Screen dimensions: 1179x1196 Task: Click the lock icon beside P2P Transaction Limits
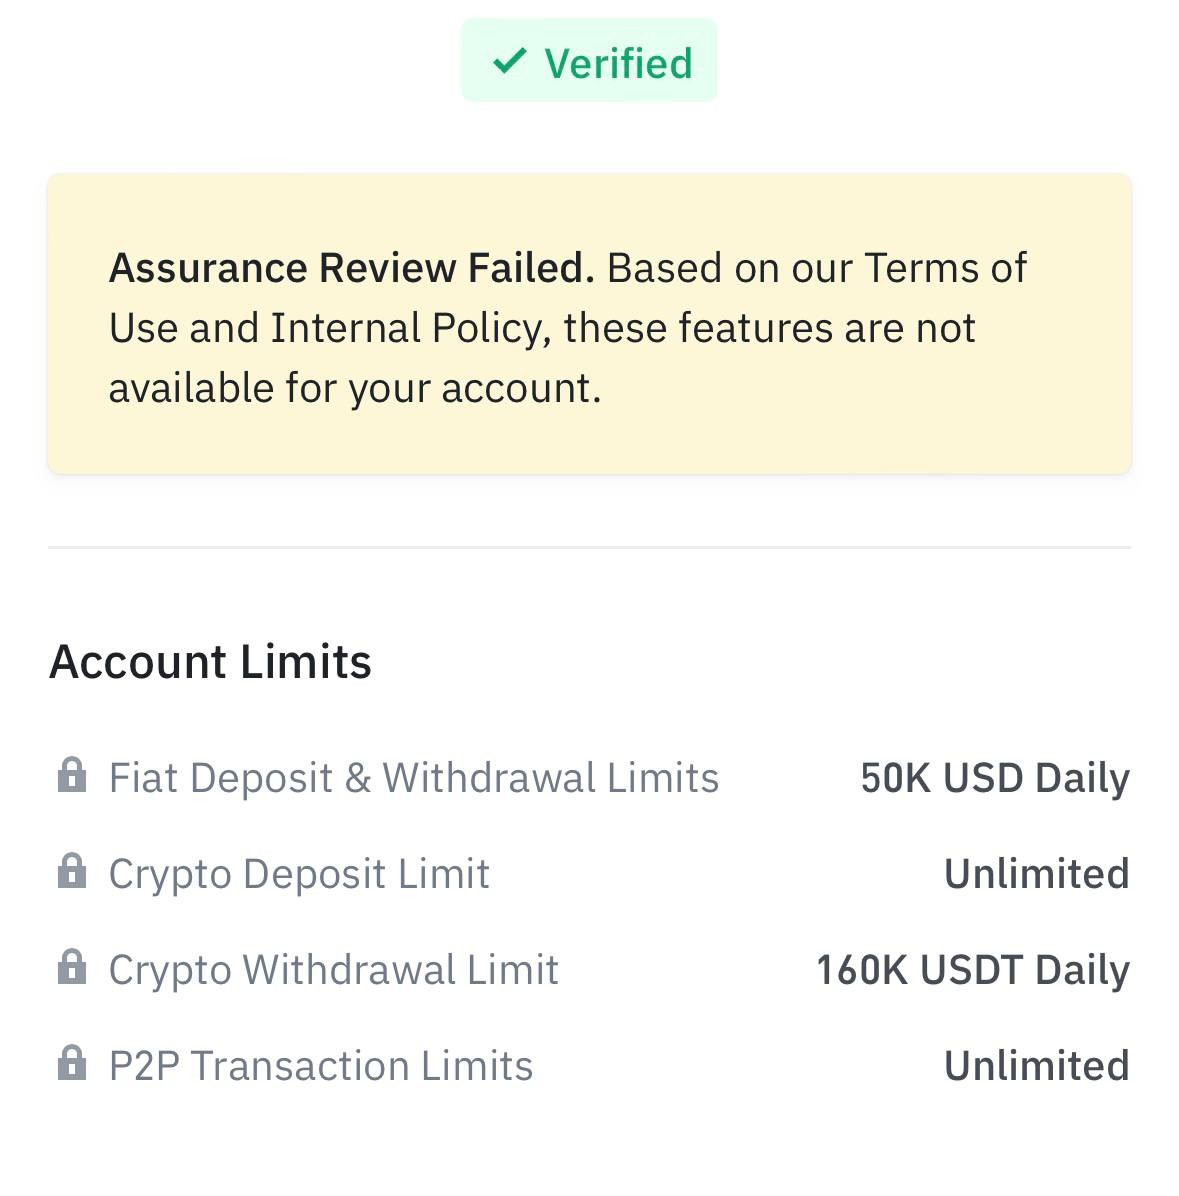point(72,1064)
